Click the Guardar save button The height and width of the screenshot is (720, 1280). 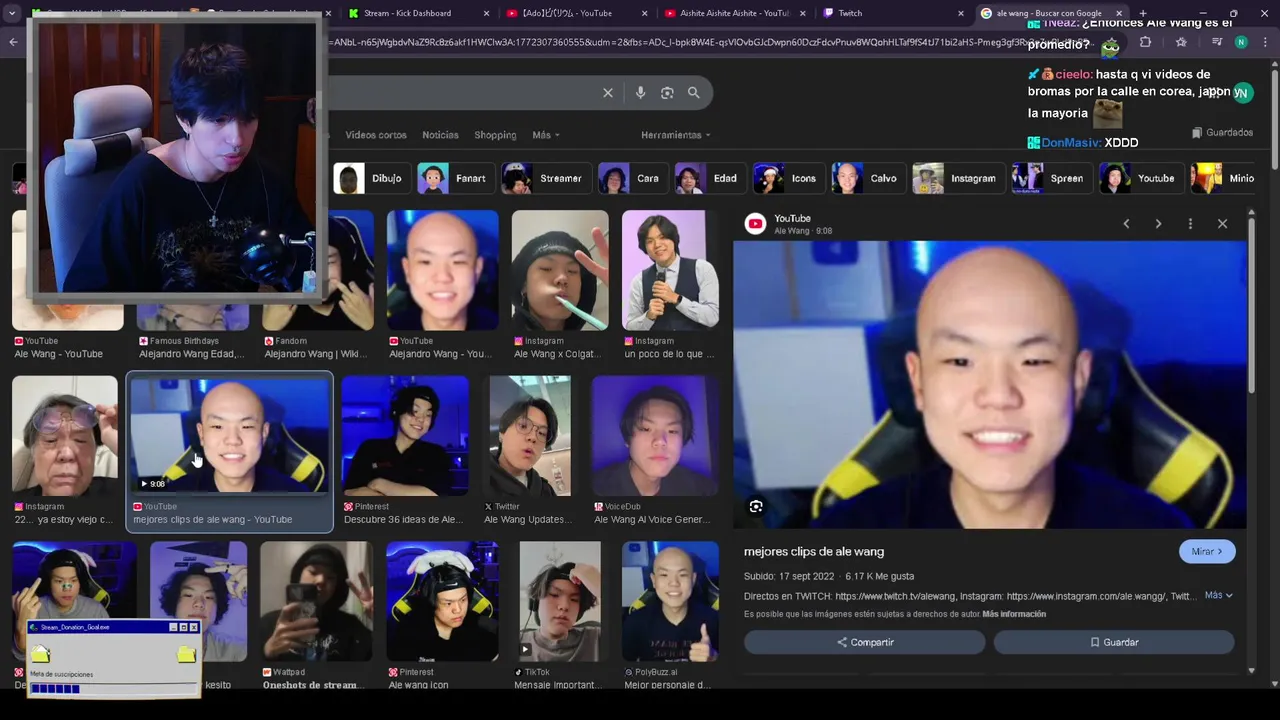tap(1114, 642)
